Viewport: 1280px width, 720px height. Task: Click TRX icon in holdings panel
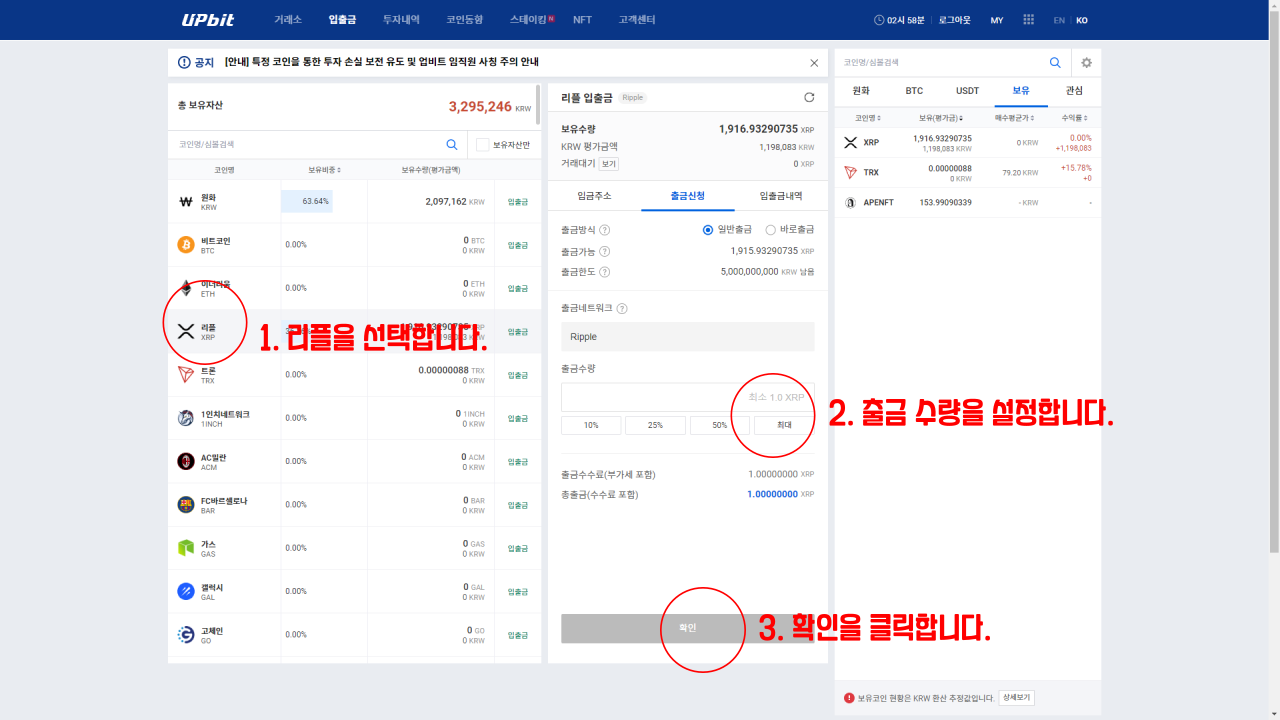click(851, 172)
